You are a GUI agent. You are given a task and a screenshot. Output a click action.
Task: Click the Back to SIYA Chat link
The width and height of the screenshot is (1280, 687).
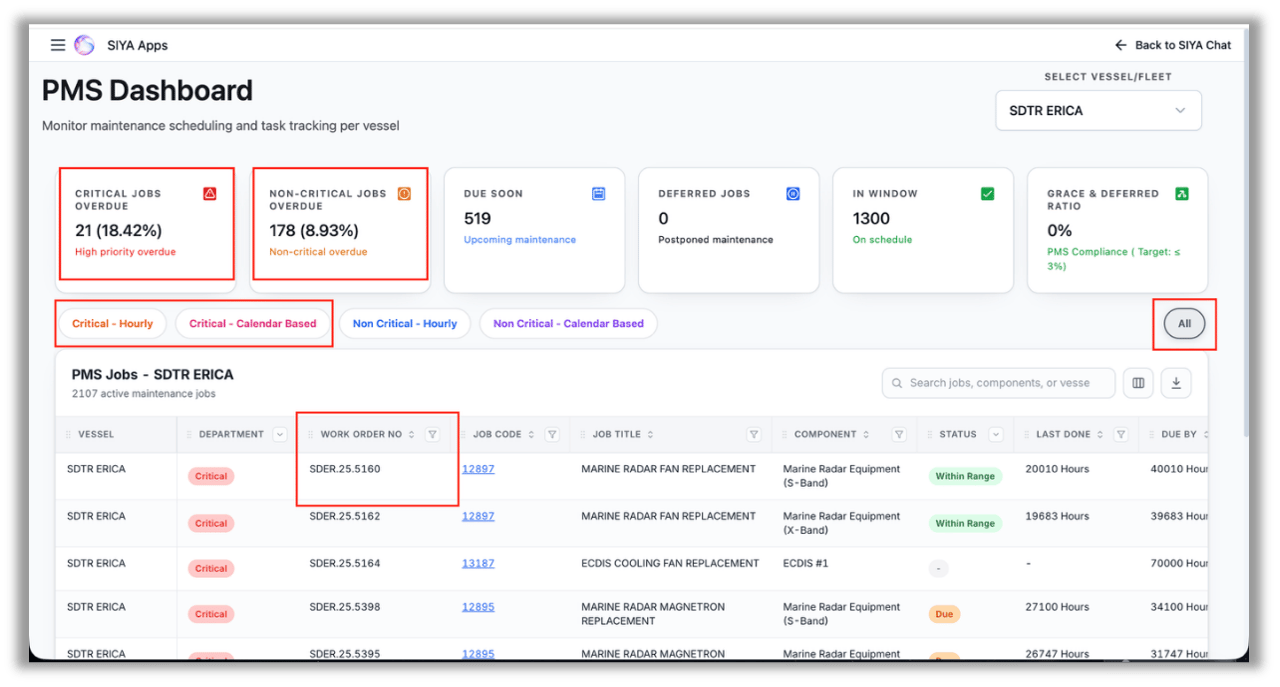point(1173,45)
